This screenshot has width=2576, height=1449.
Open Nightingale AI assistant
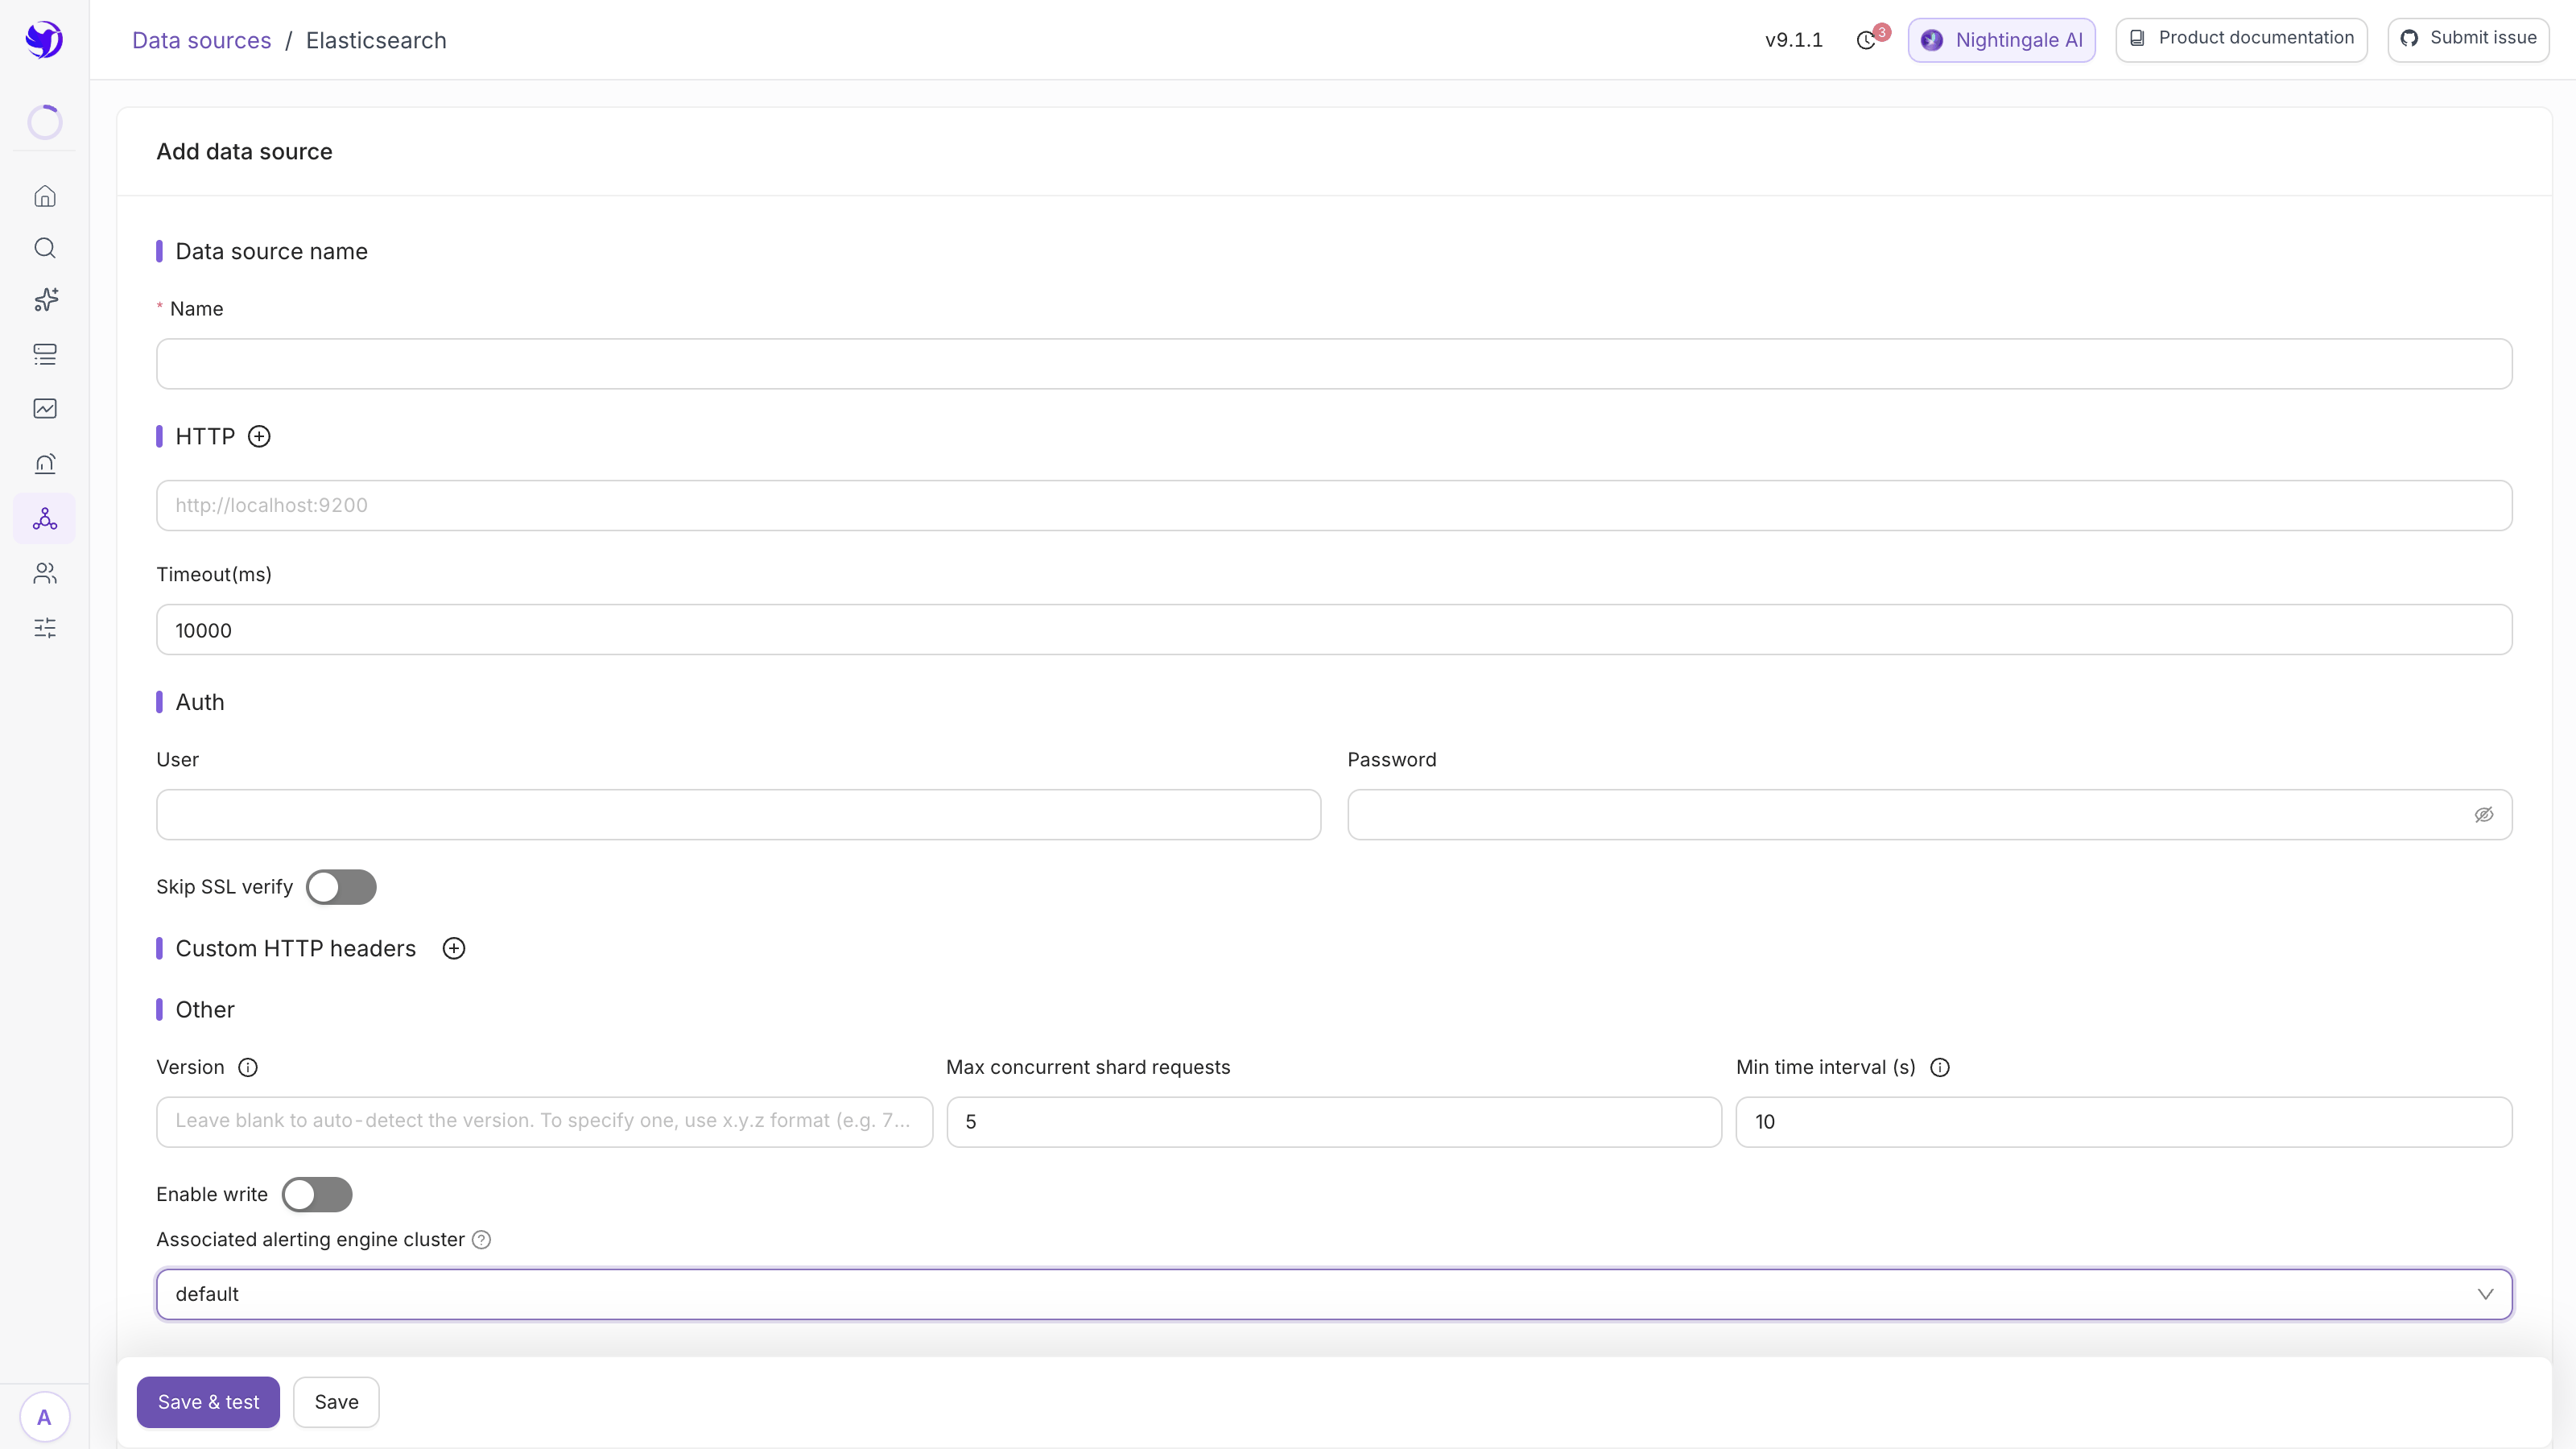pyautogui.click(x=2002, y=40)
